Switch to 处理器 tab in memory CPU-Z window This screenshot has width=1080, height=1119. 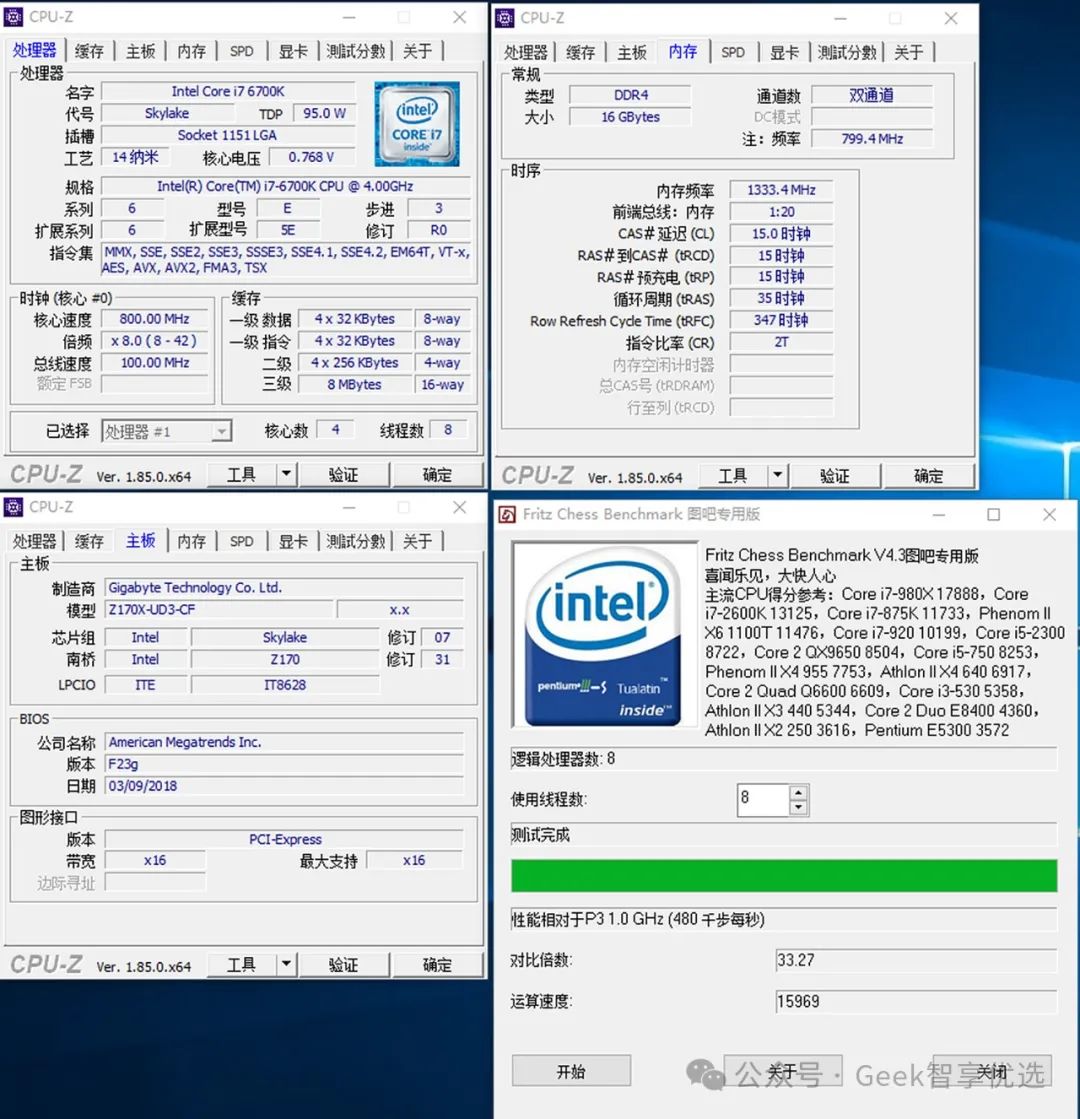tap(525, 53)
